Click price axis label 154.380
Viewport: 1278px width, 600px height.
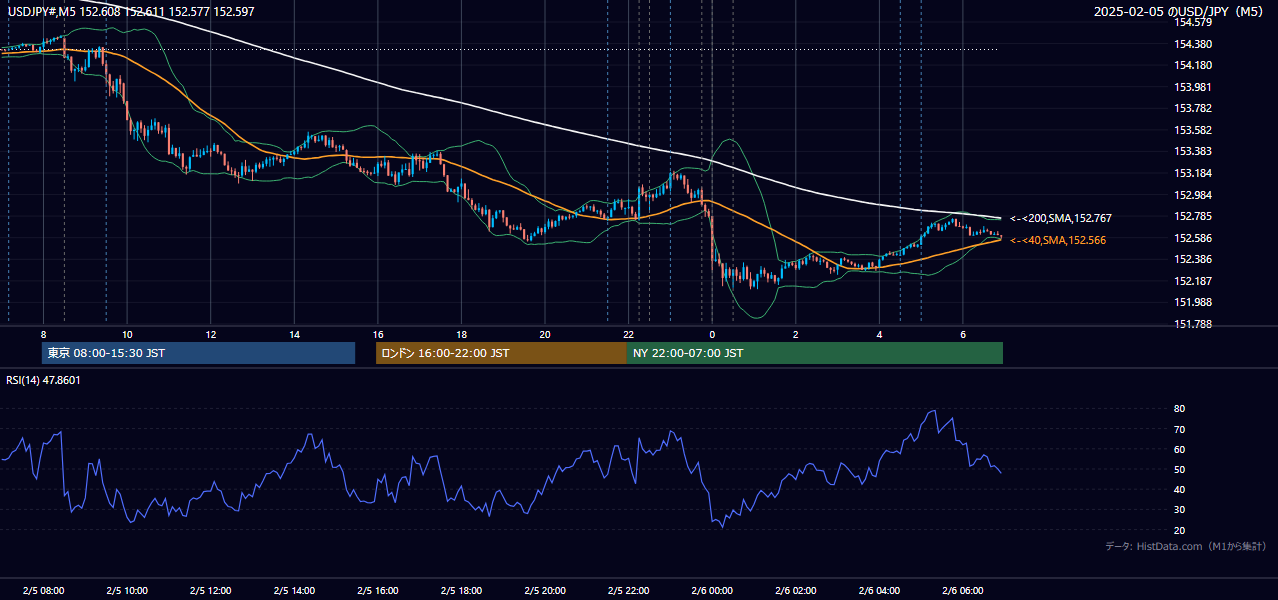point(1193,44)
